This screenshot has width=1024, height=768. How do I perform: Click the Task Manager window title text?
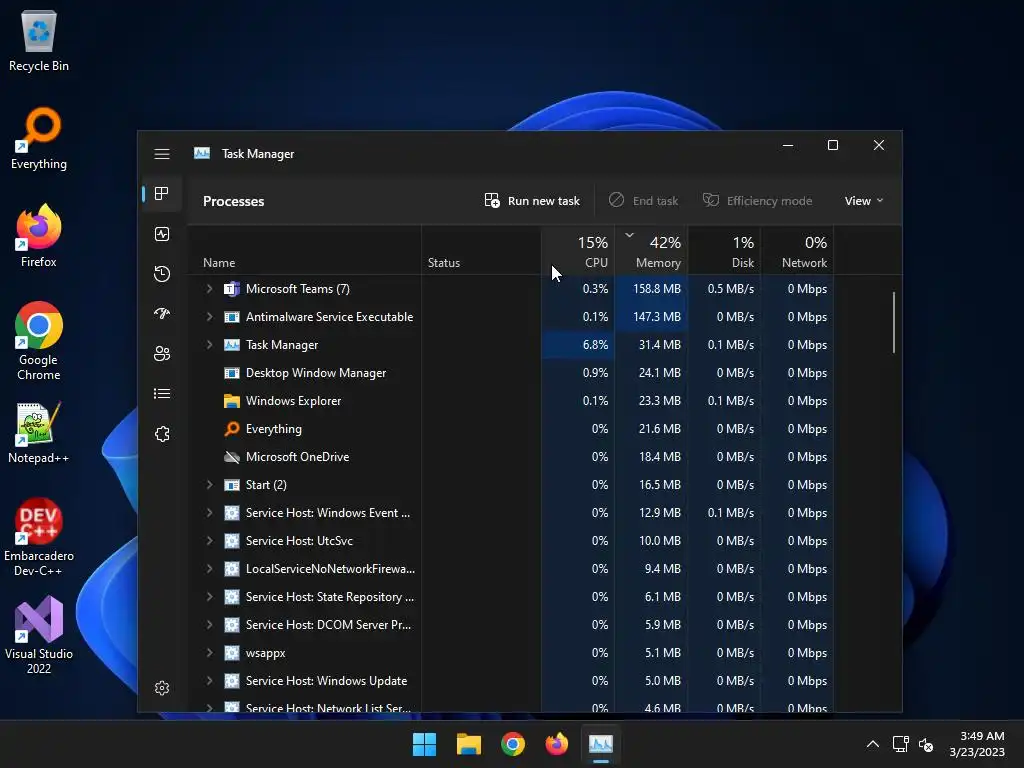click(x=258, y=154)
